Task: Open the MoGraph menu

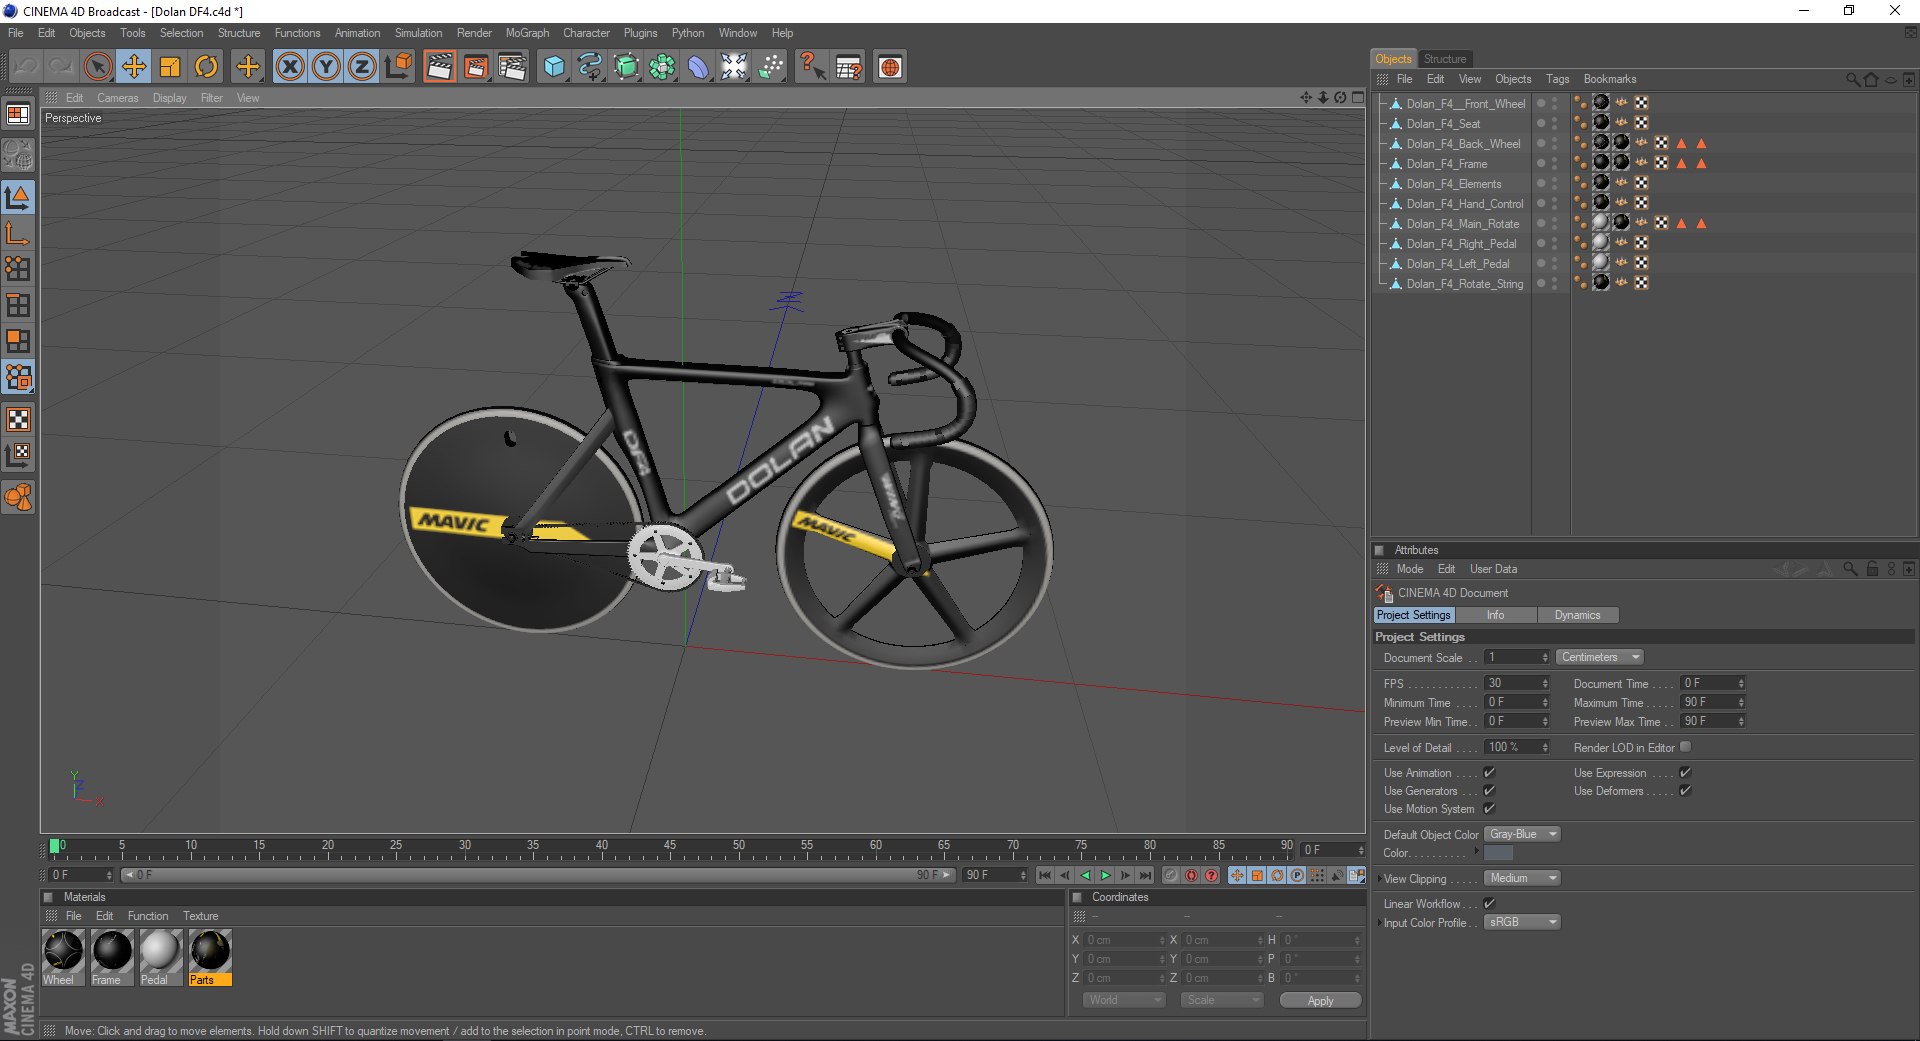Action: [527, 33]
